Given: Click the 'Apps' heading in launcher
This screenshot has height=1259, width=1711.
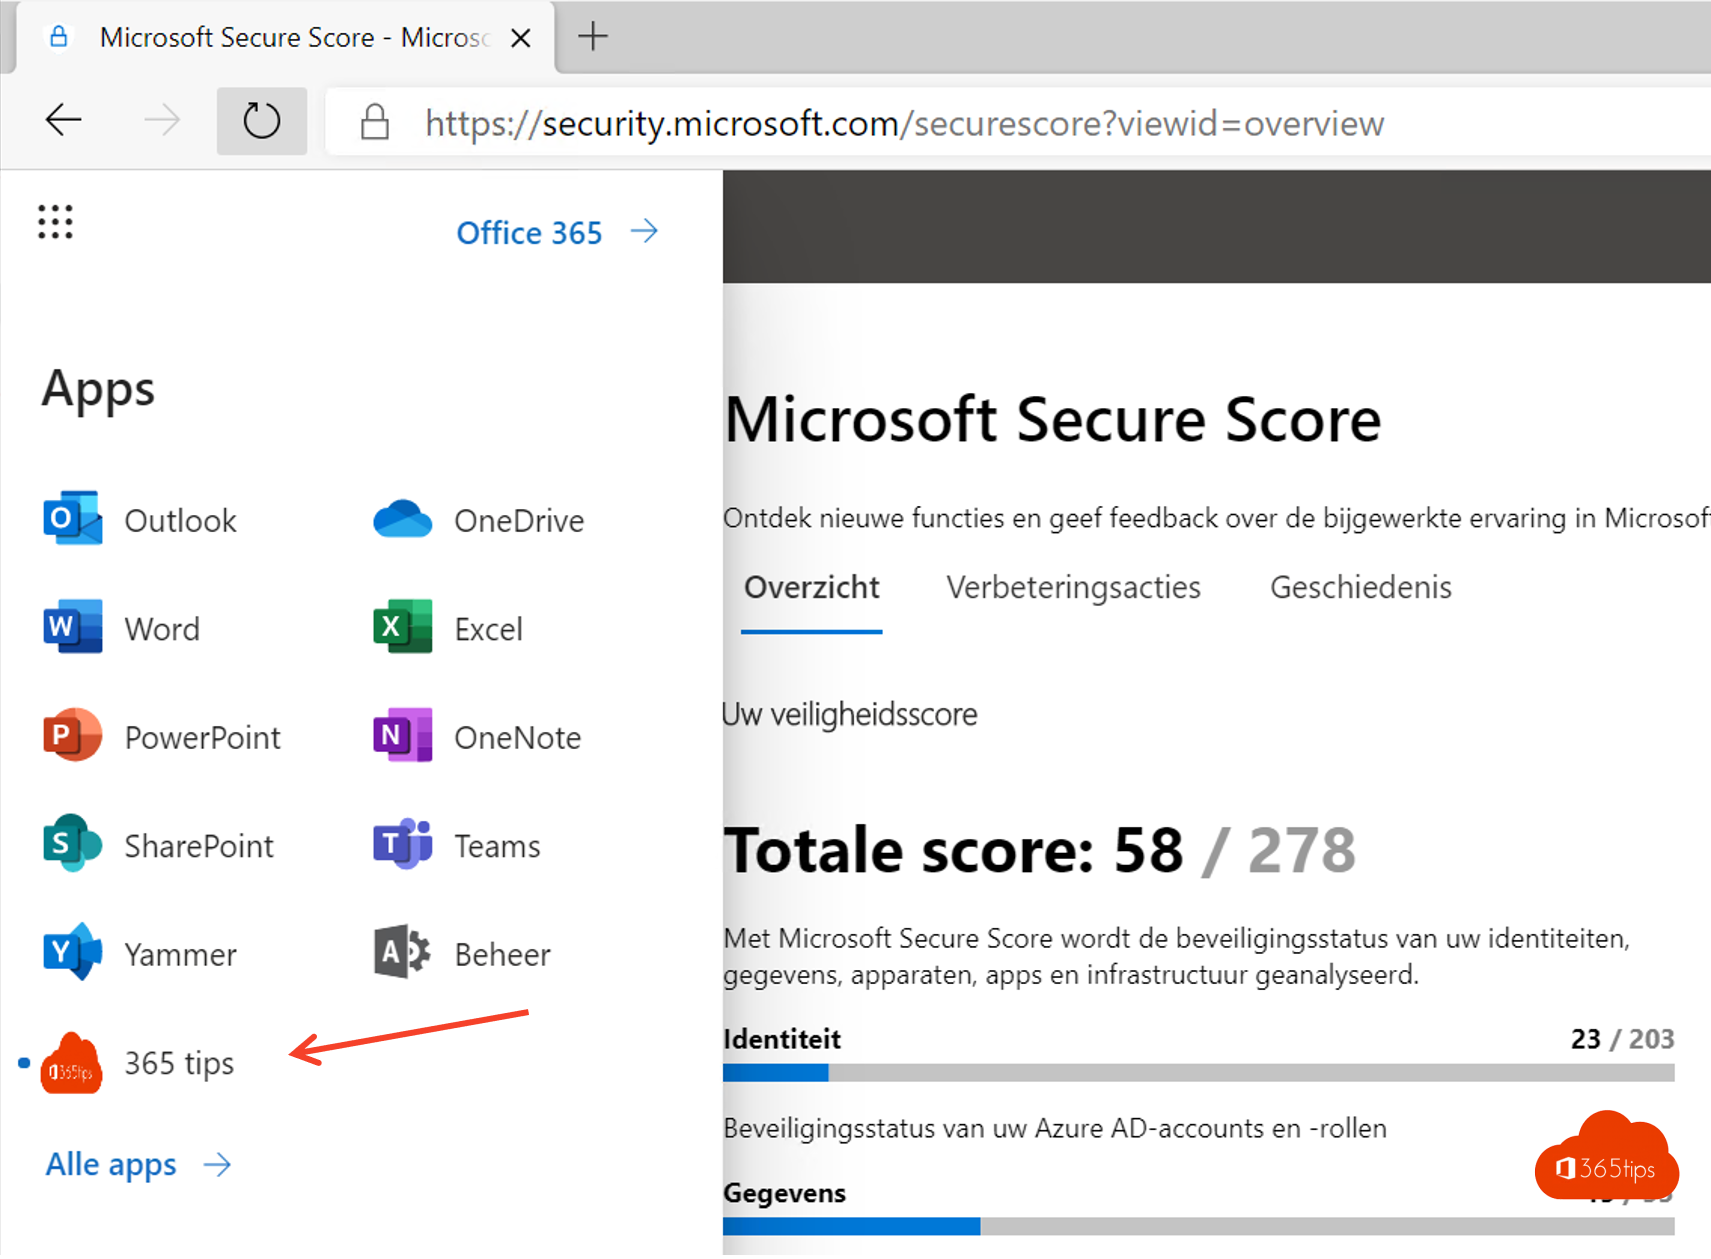Looking at the screenshot, I should click(x=98, y=390).
